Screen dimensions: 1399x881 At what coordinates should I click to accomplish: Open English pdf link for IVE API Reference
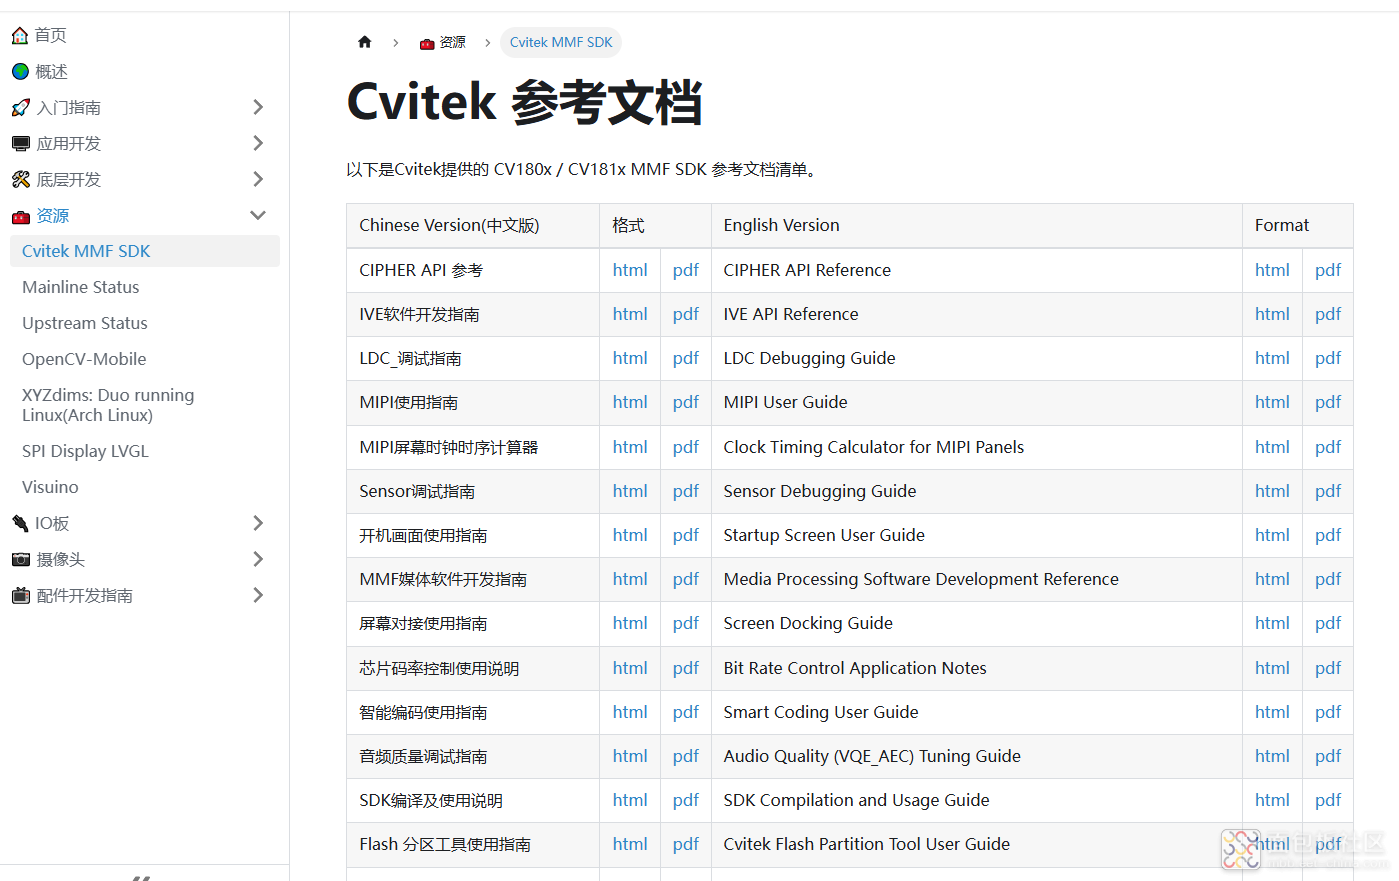coord(1328,314)
